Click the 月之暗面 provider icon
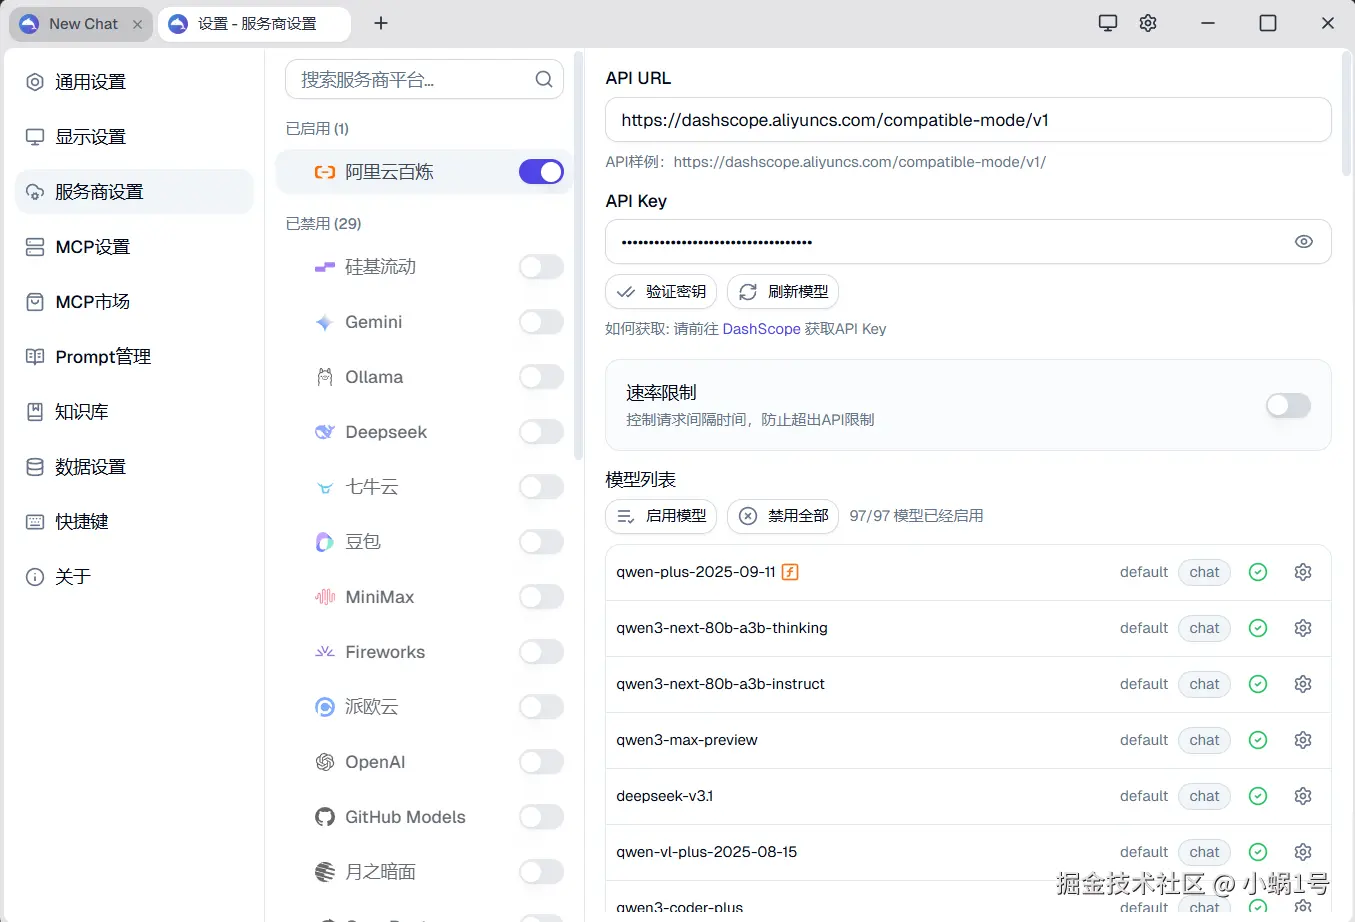The width and height of the screenshot is (1355, 922). pos(325,872)
